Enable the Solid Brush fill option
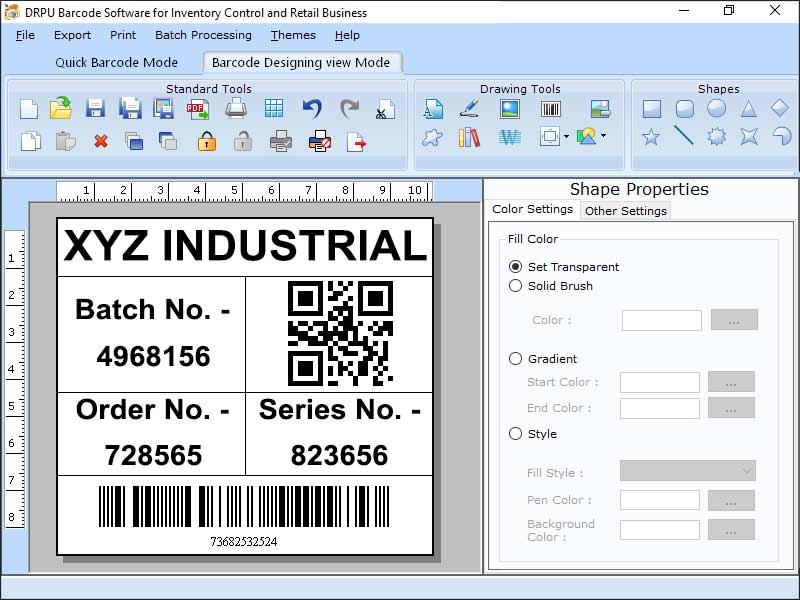This screenshot has height=600, width=800. click(x=516, y=286)
